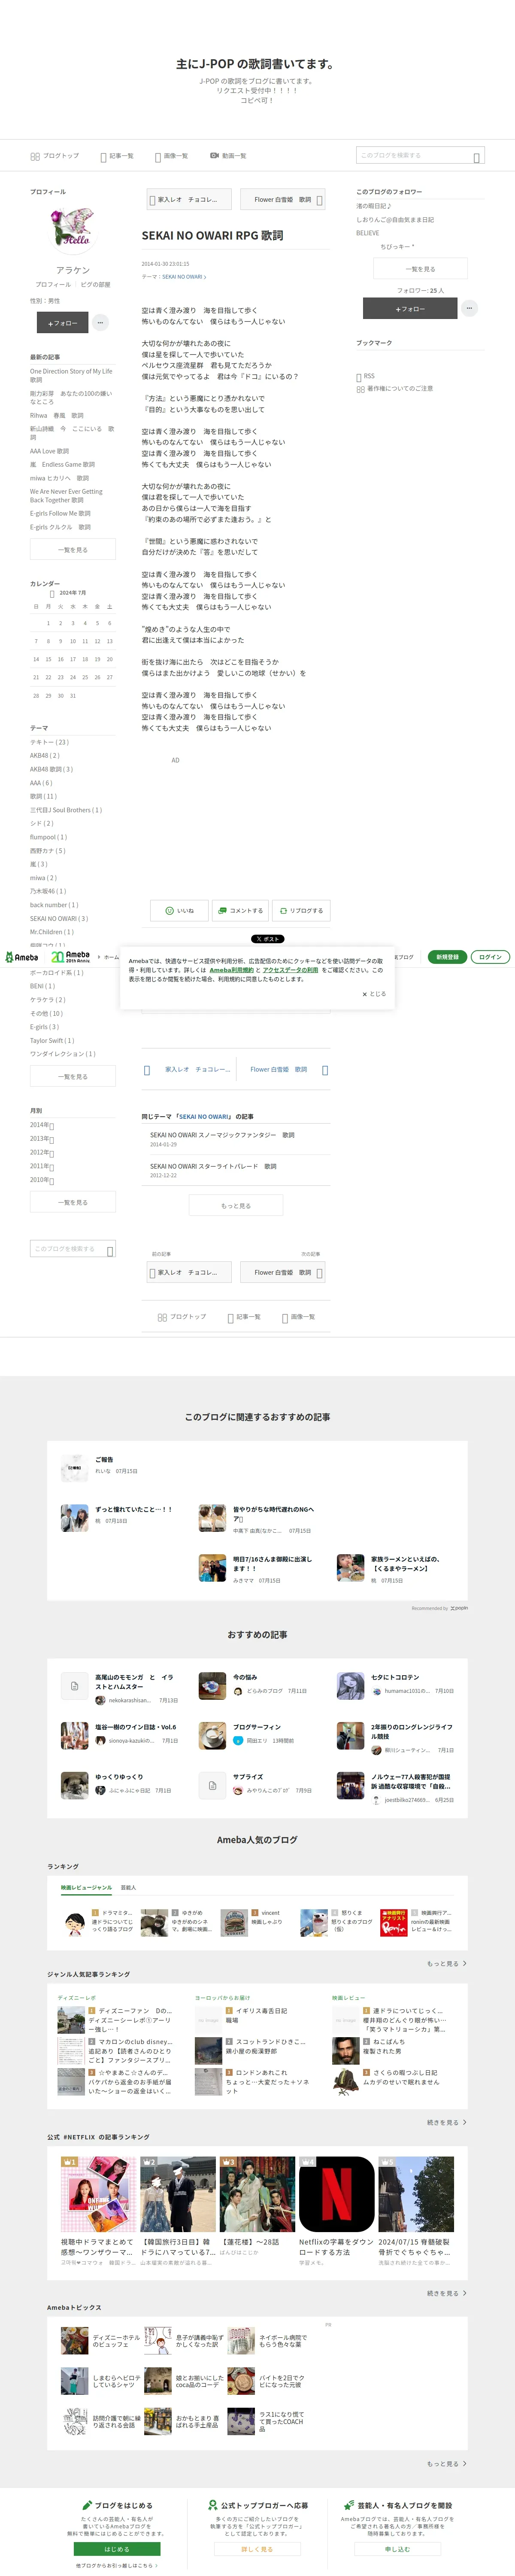Go to next article Flower 白雪姫 歌詞 above the title
515x2576 pixels.
283,200
